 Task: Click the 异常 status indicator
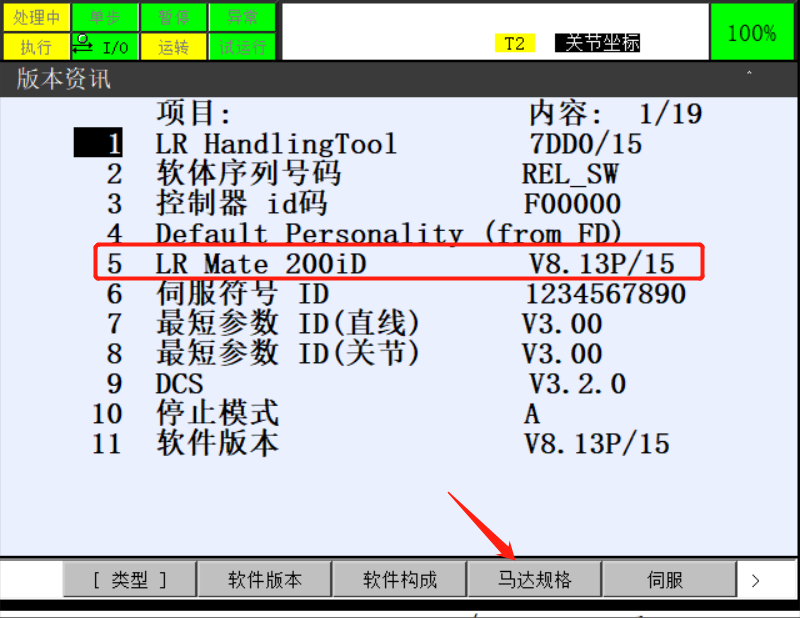(242, 17)
